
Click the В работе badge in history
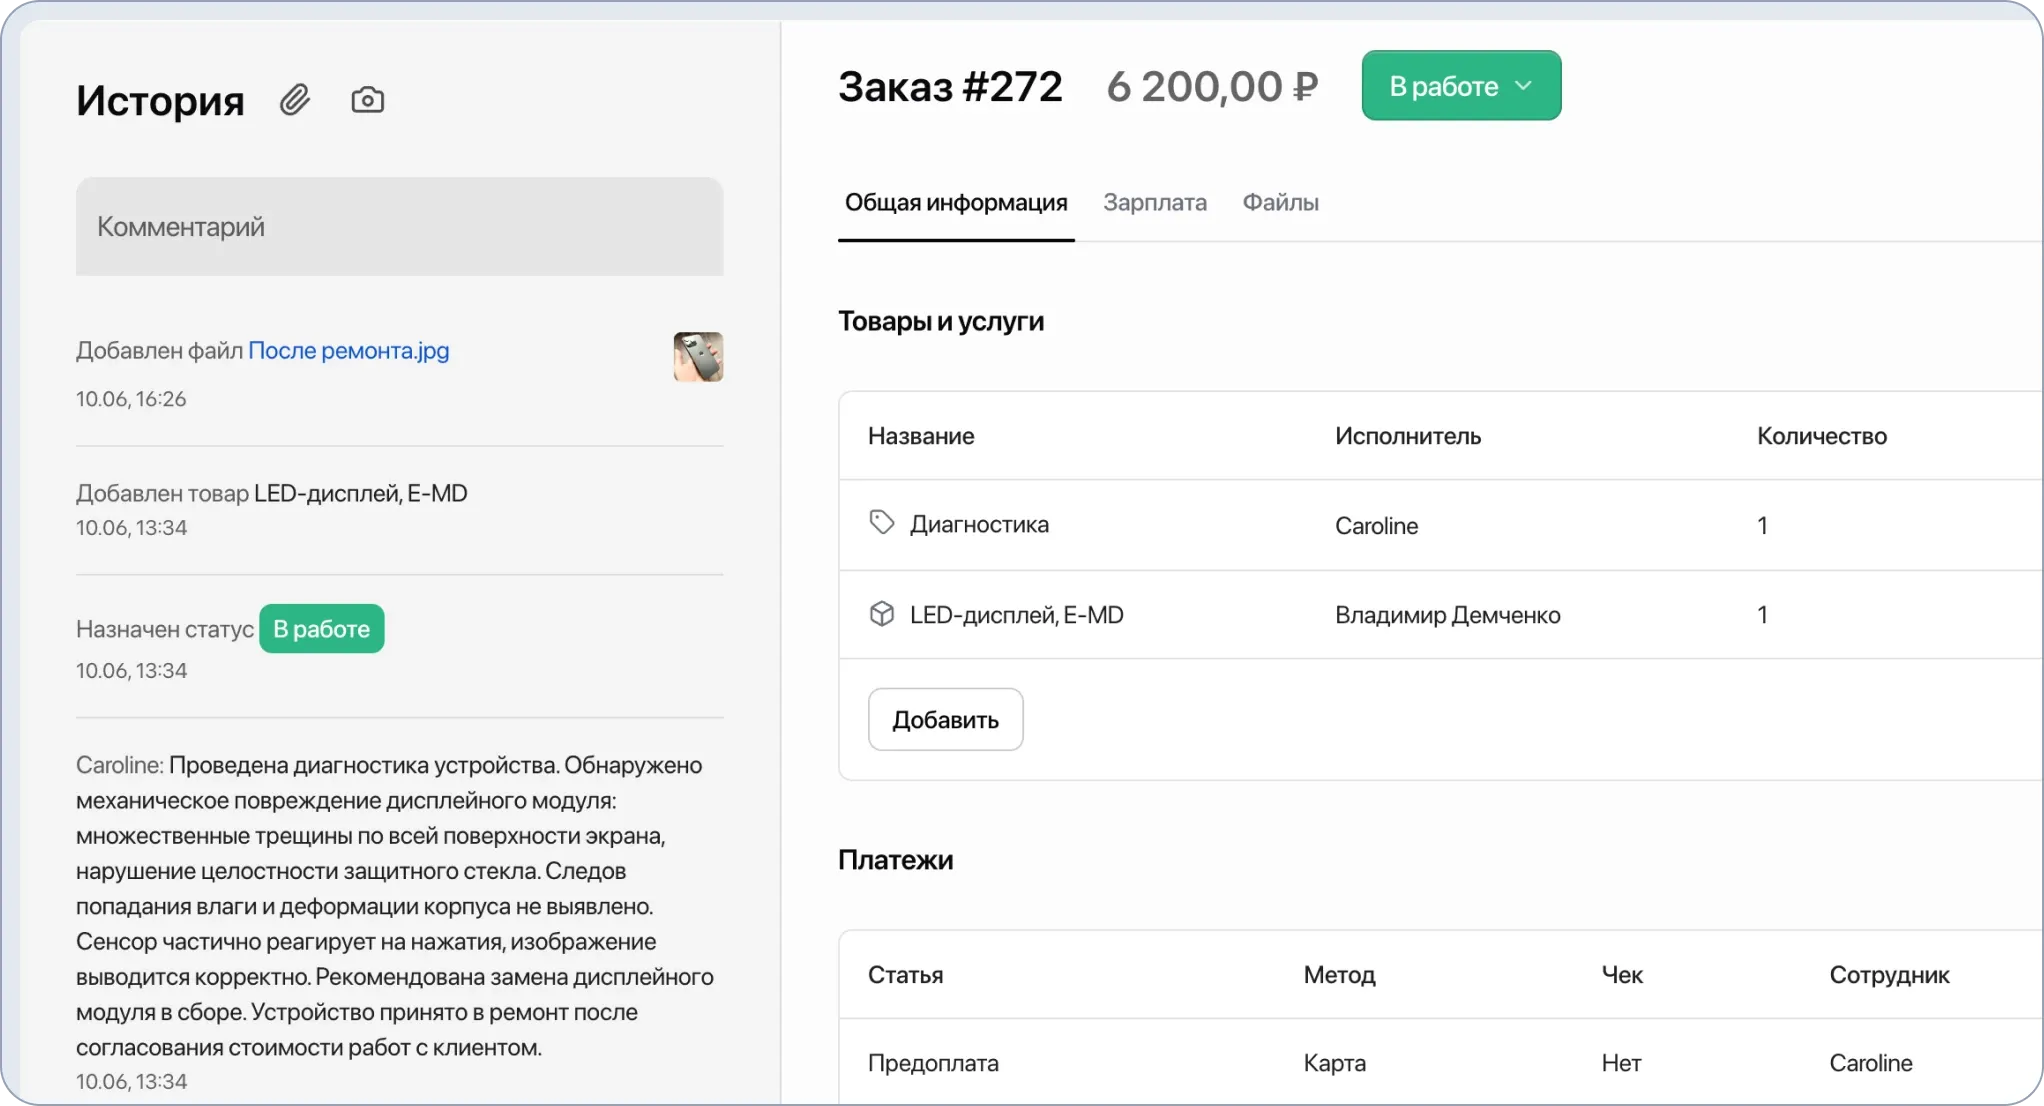pyautogui.click(x=322, y=629)
